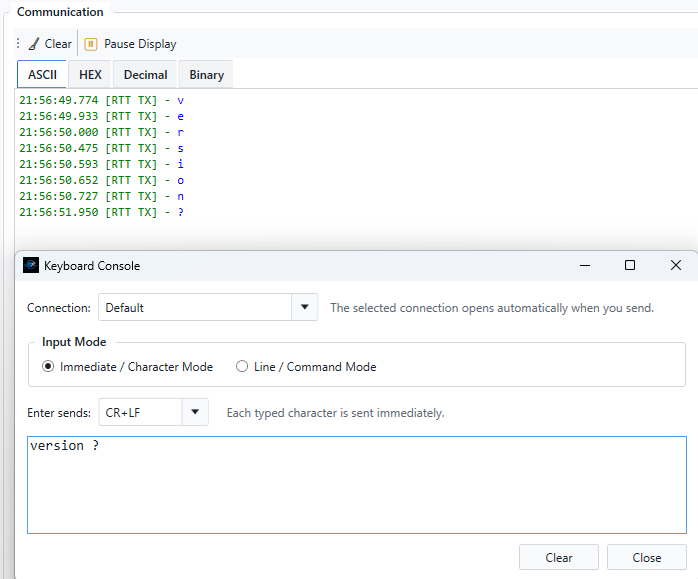The image size is (698, 579).
Task: Click the log line 21:56:50.593 with 'i'
Action: pyautogui.click(x=101, y=164)
